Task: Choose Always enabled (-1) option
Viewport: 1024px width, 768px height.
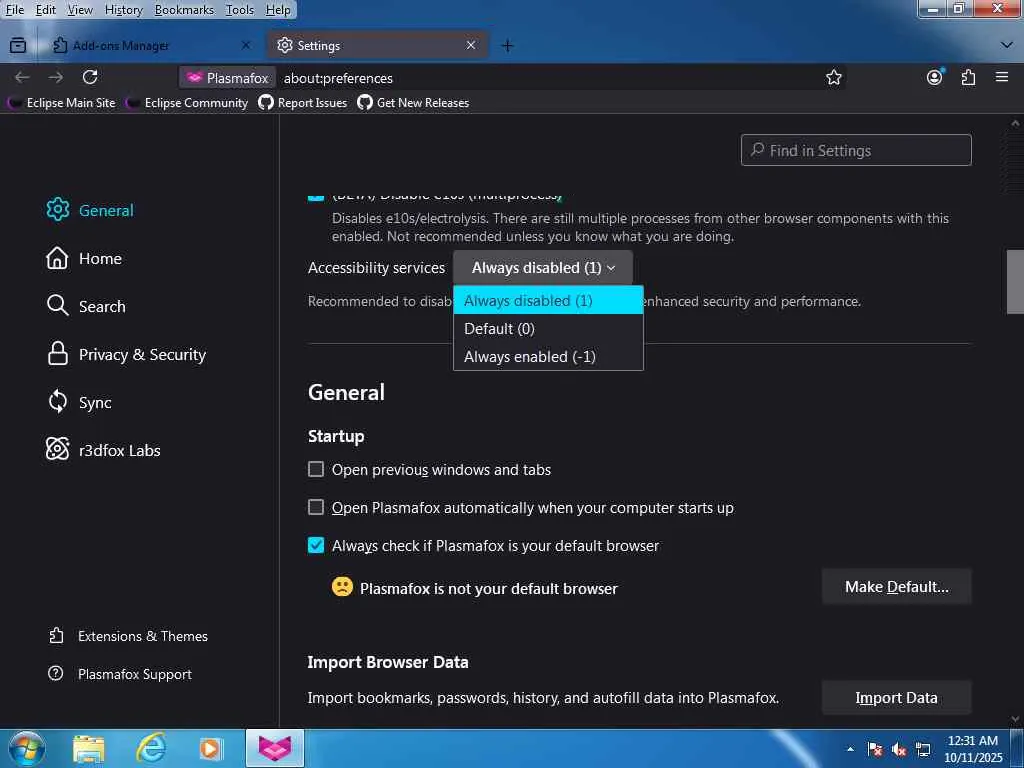Action: pos(548,357)
